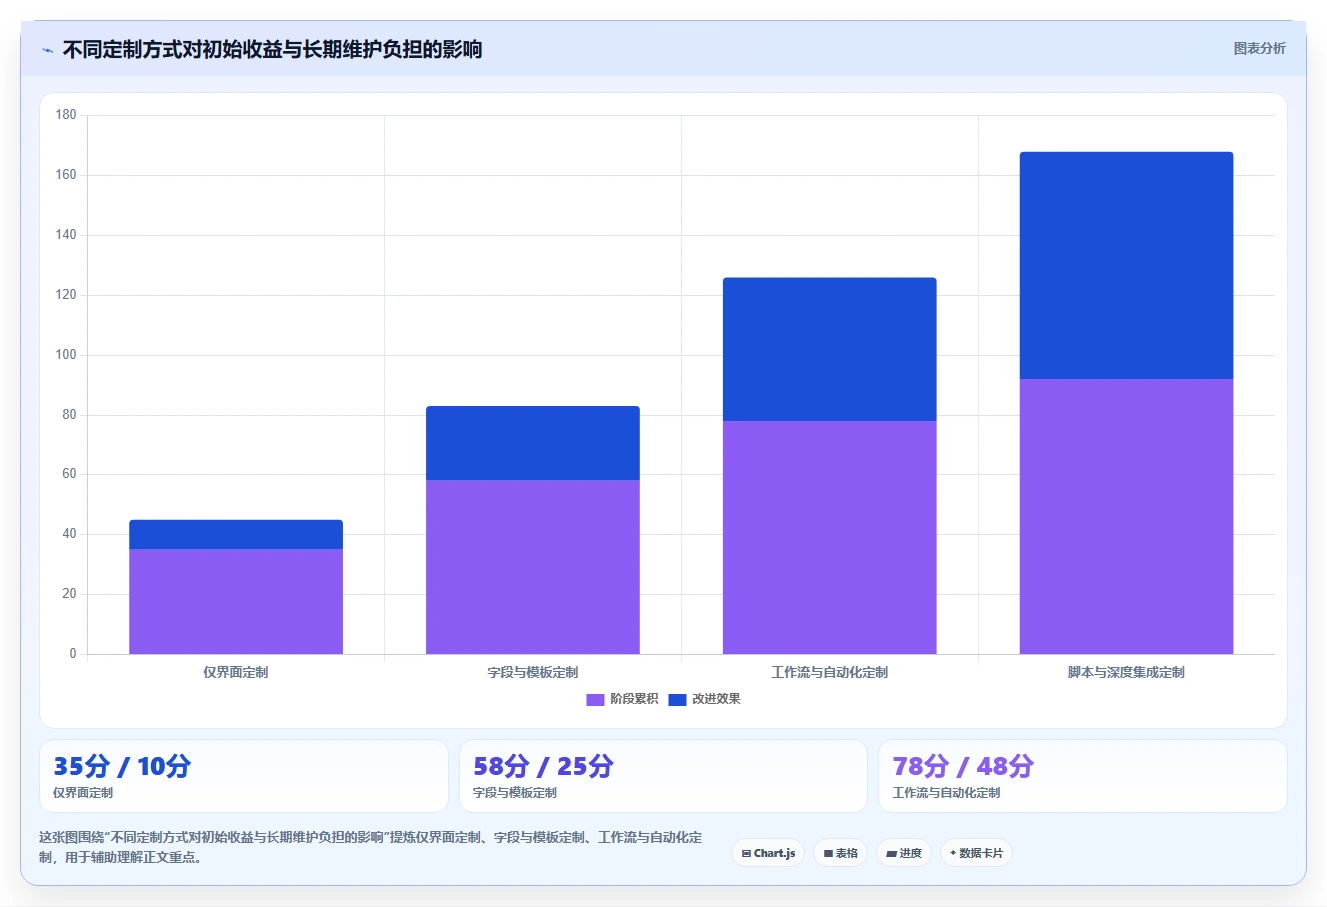Click the 58分 / 25分 data card value
The image size is (1327, 907).
543,766
